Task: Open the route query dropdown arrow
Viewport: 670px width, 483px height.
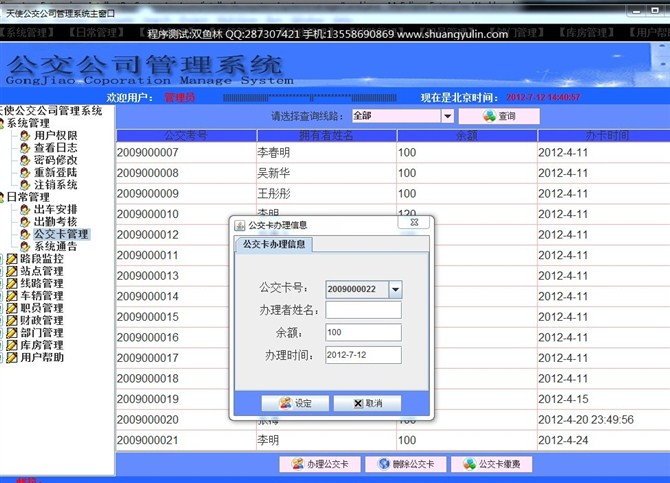Action: (447, 116)
